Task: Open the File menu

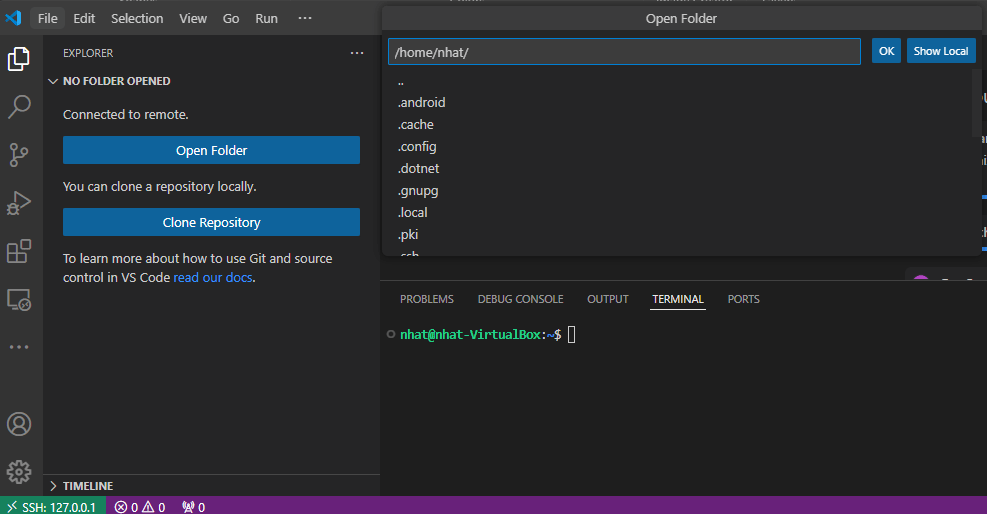Action: tap(47, 18)
